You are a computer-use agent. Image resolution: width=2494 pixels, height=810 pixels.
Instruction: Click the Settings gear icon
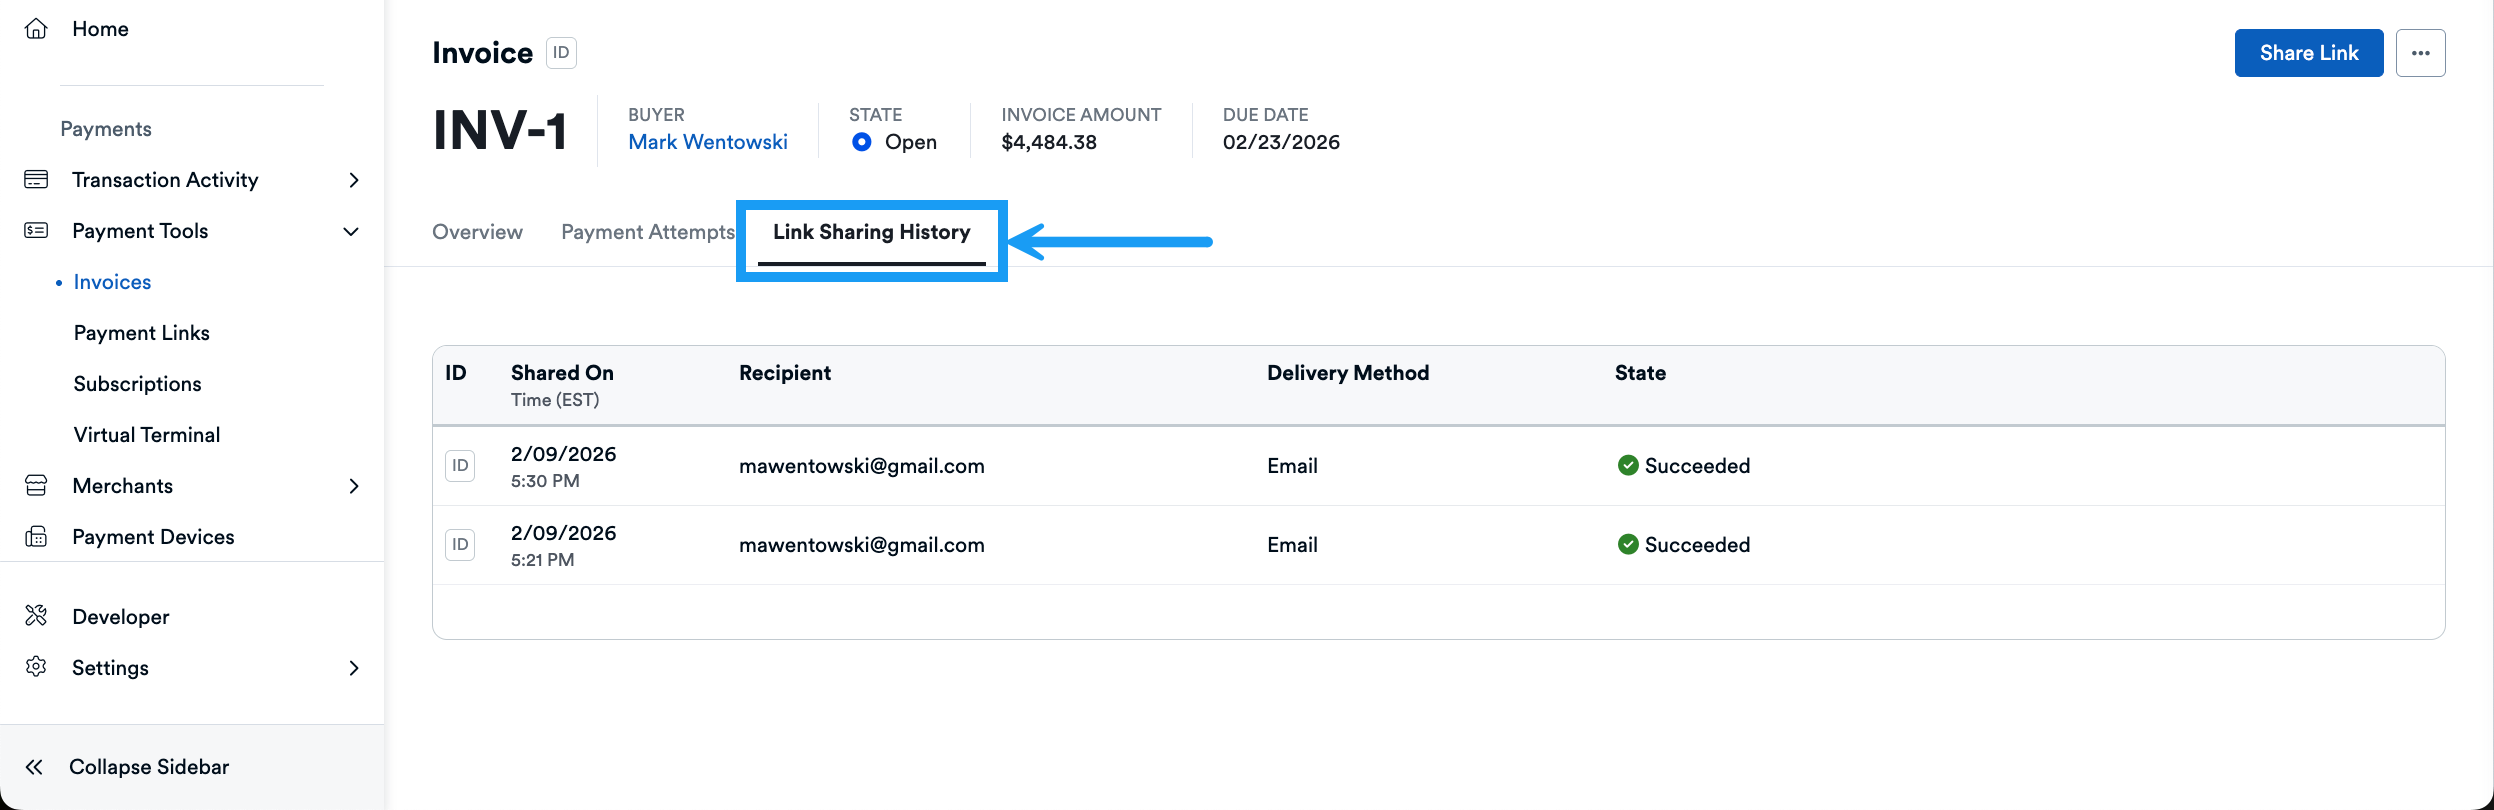(x=36, y=667)
